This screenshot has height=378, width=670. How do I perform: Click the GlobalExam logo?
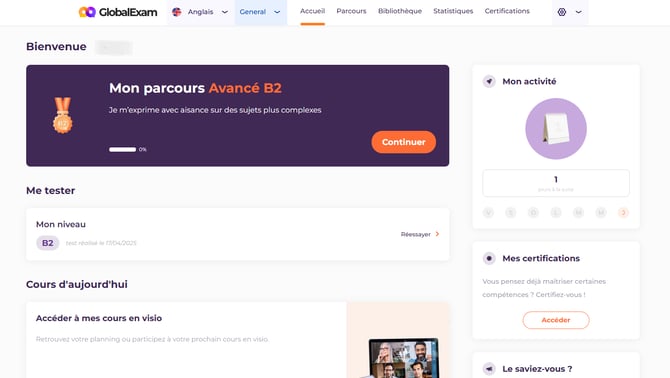click(118, 12)
